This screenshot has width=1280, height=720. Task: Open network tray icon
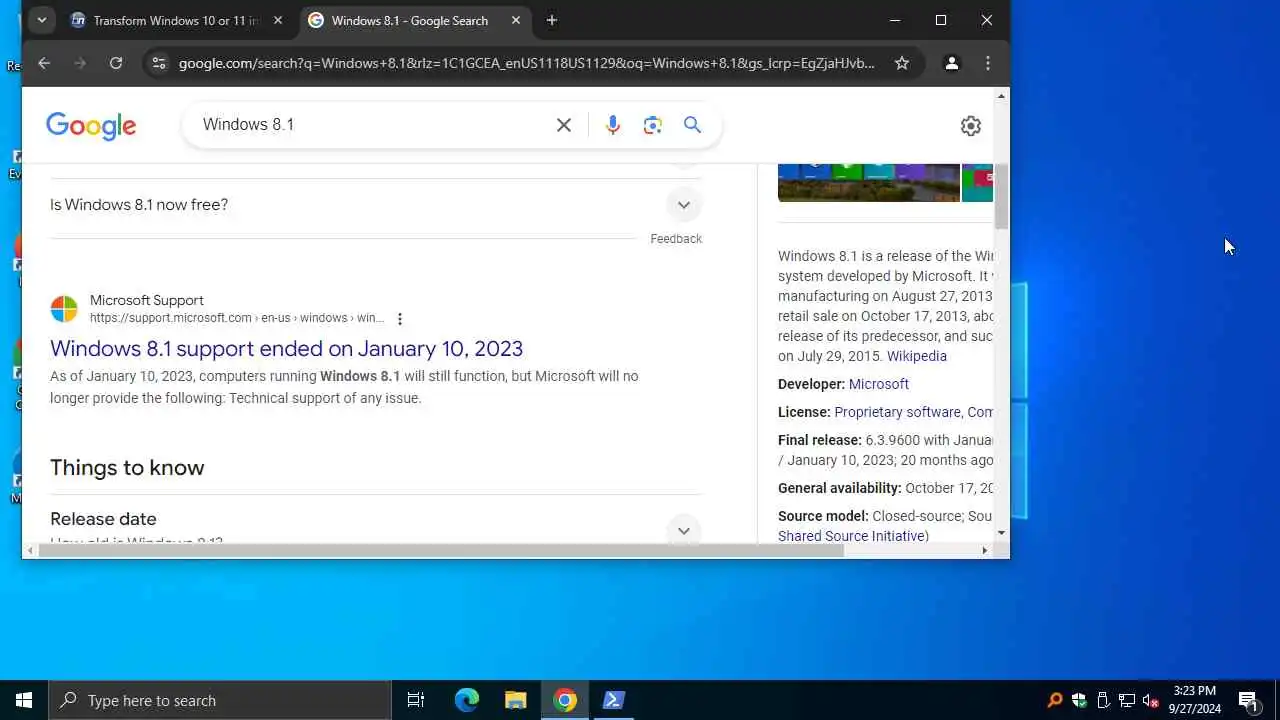(x=1127, y=700)
